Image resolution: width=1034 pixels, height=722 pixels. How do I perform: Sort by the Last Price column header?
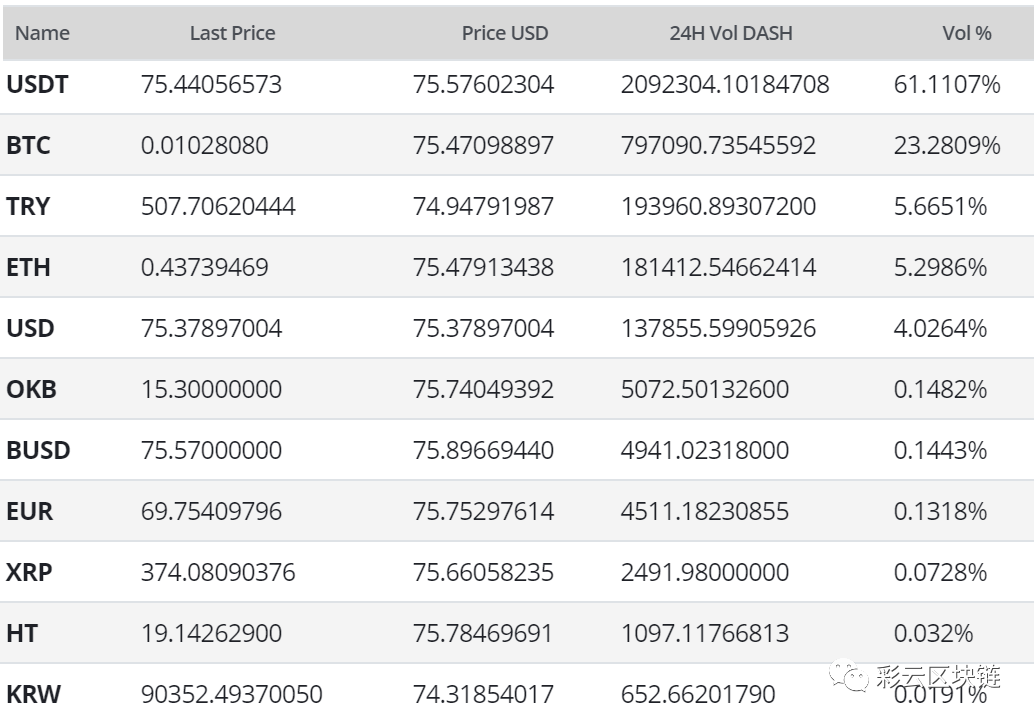232,33
